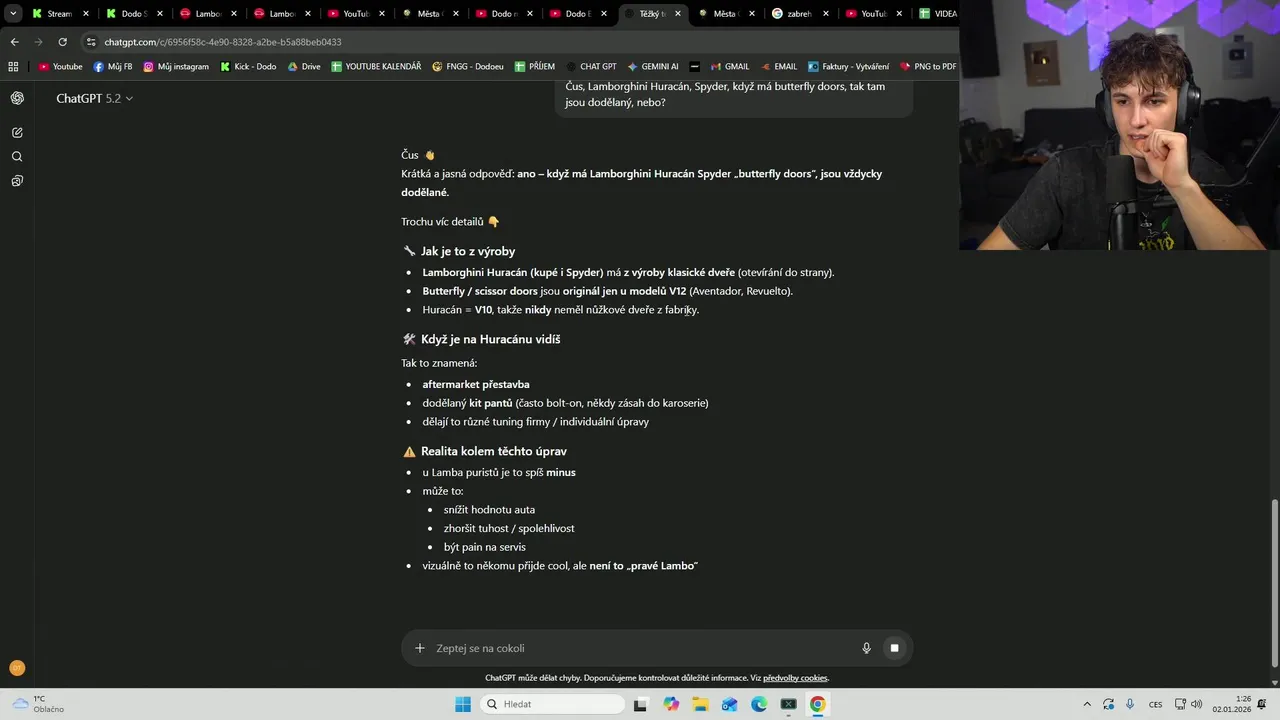Screen dimensions: 1280x720
Task: Open Google Chrome from the taskbar
Action: [818, 704]
